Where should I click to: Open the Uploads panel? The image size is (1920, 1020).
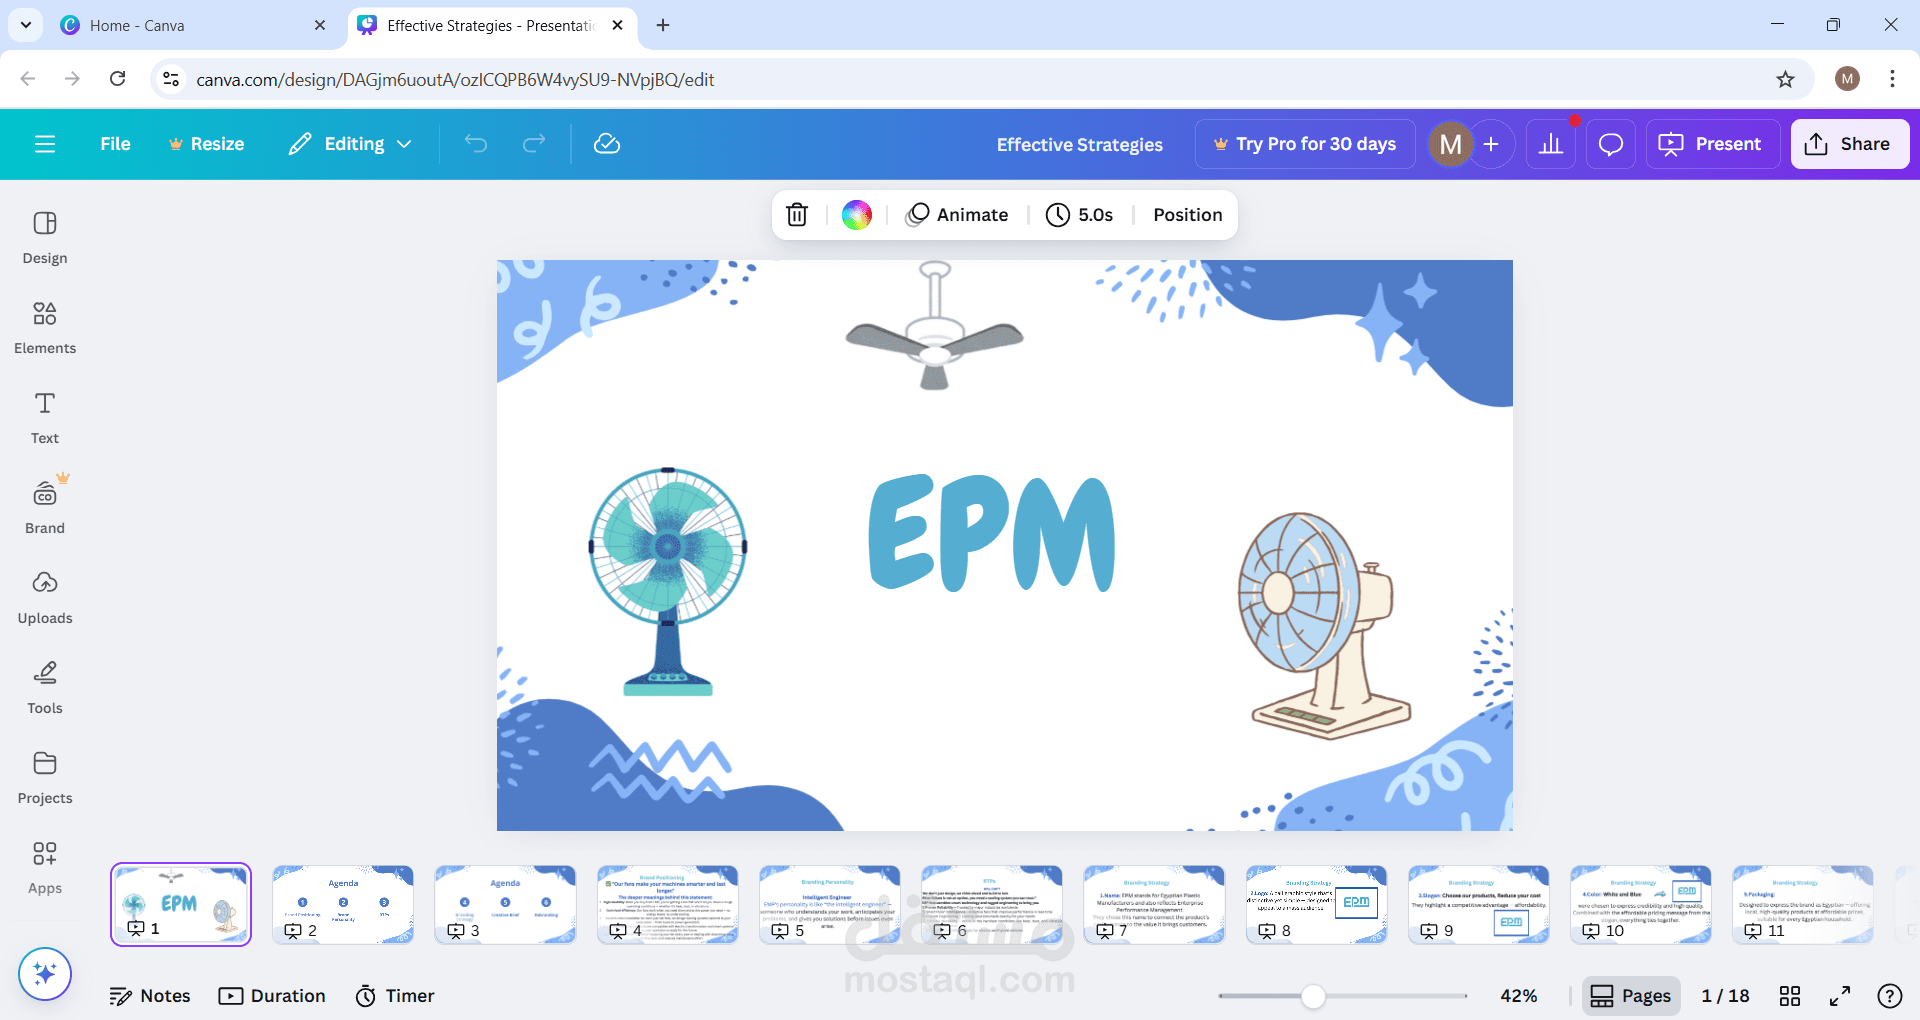pos(45,598)
